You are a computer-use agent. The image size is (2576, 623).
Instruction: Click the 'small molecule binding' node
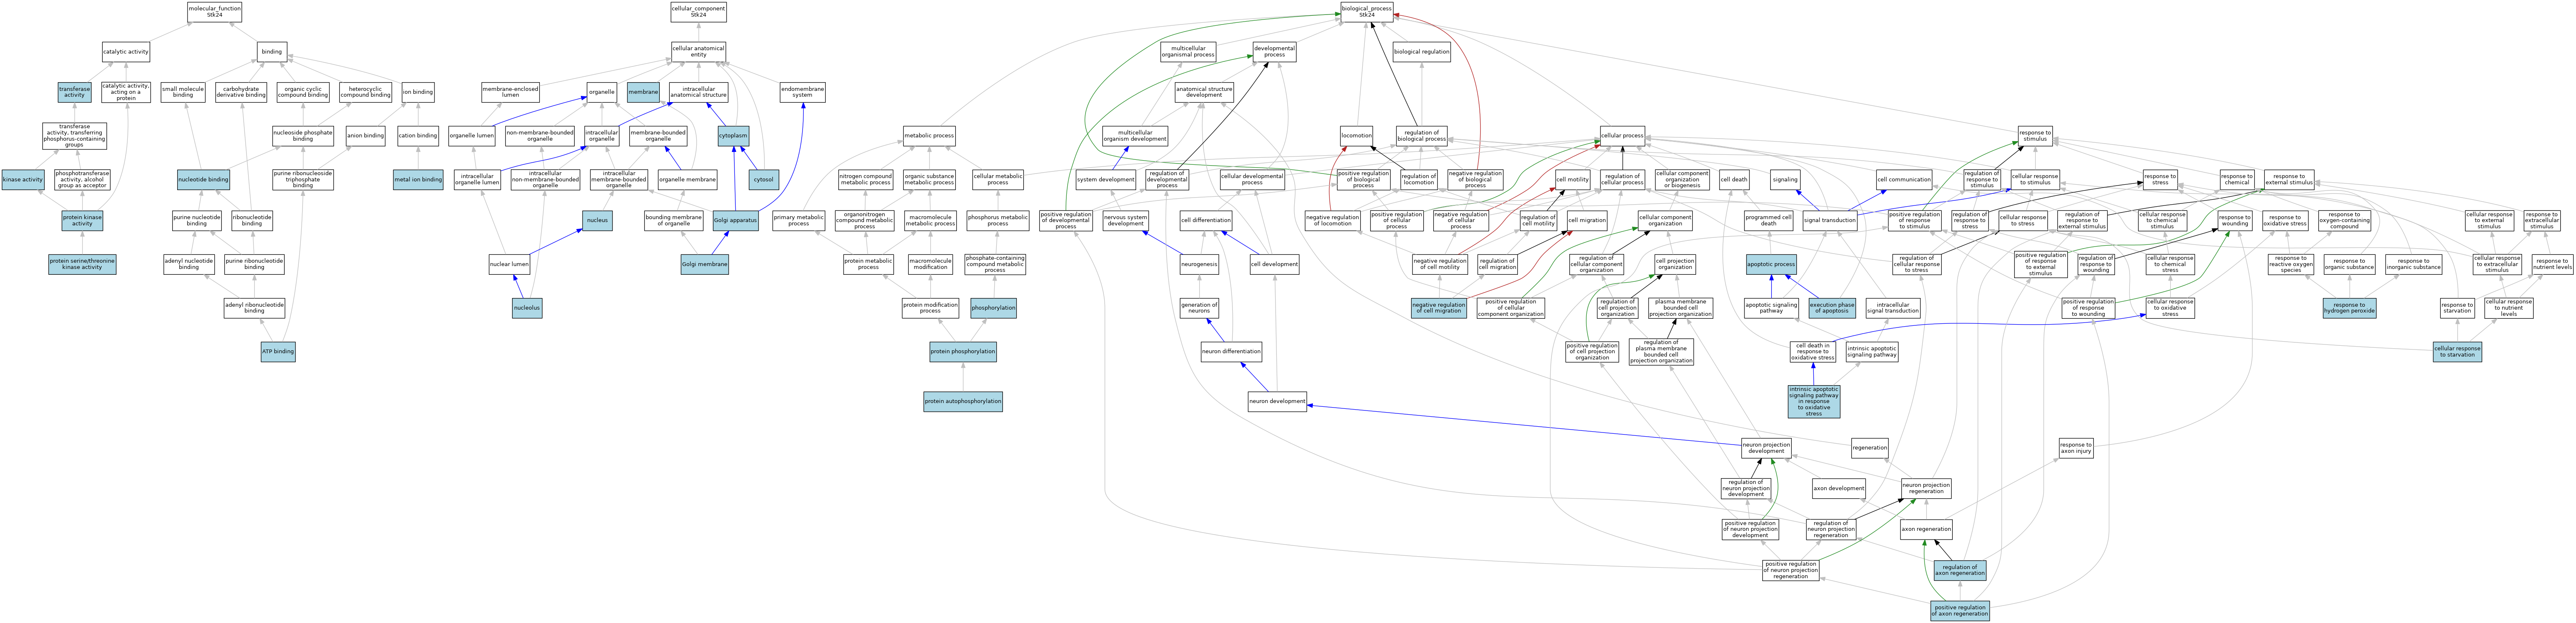183,92
